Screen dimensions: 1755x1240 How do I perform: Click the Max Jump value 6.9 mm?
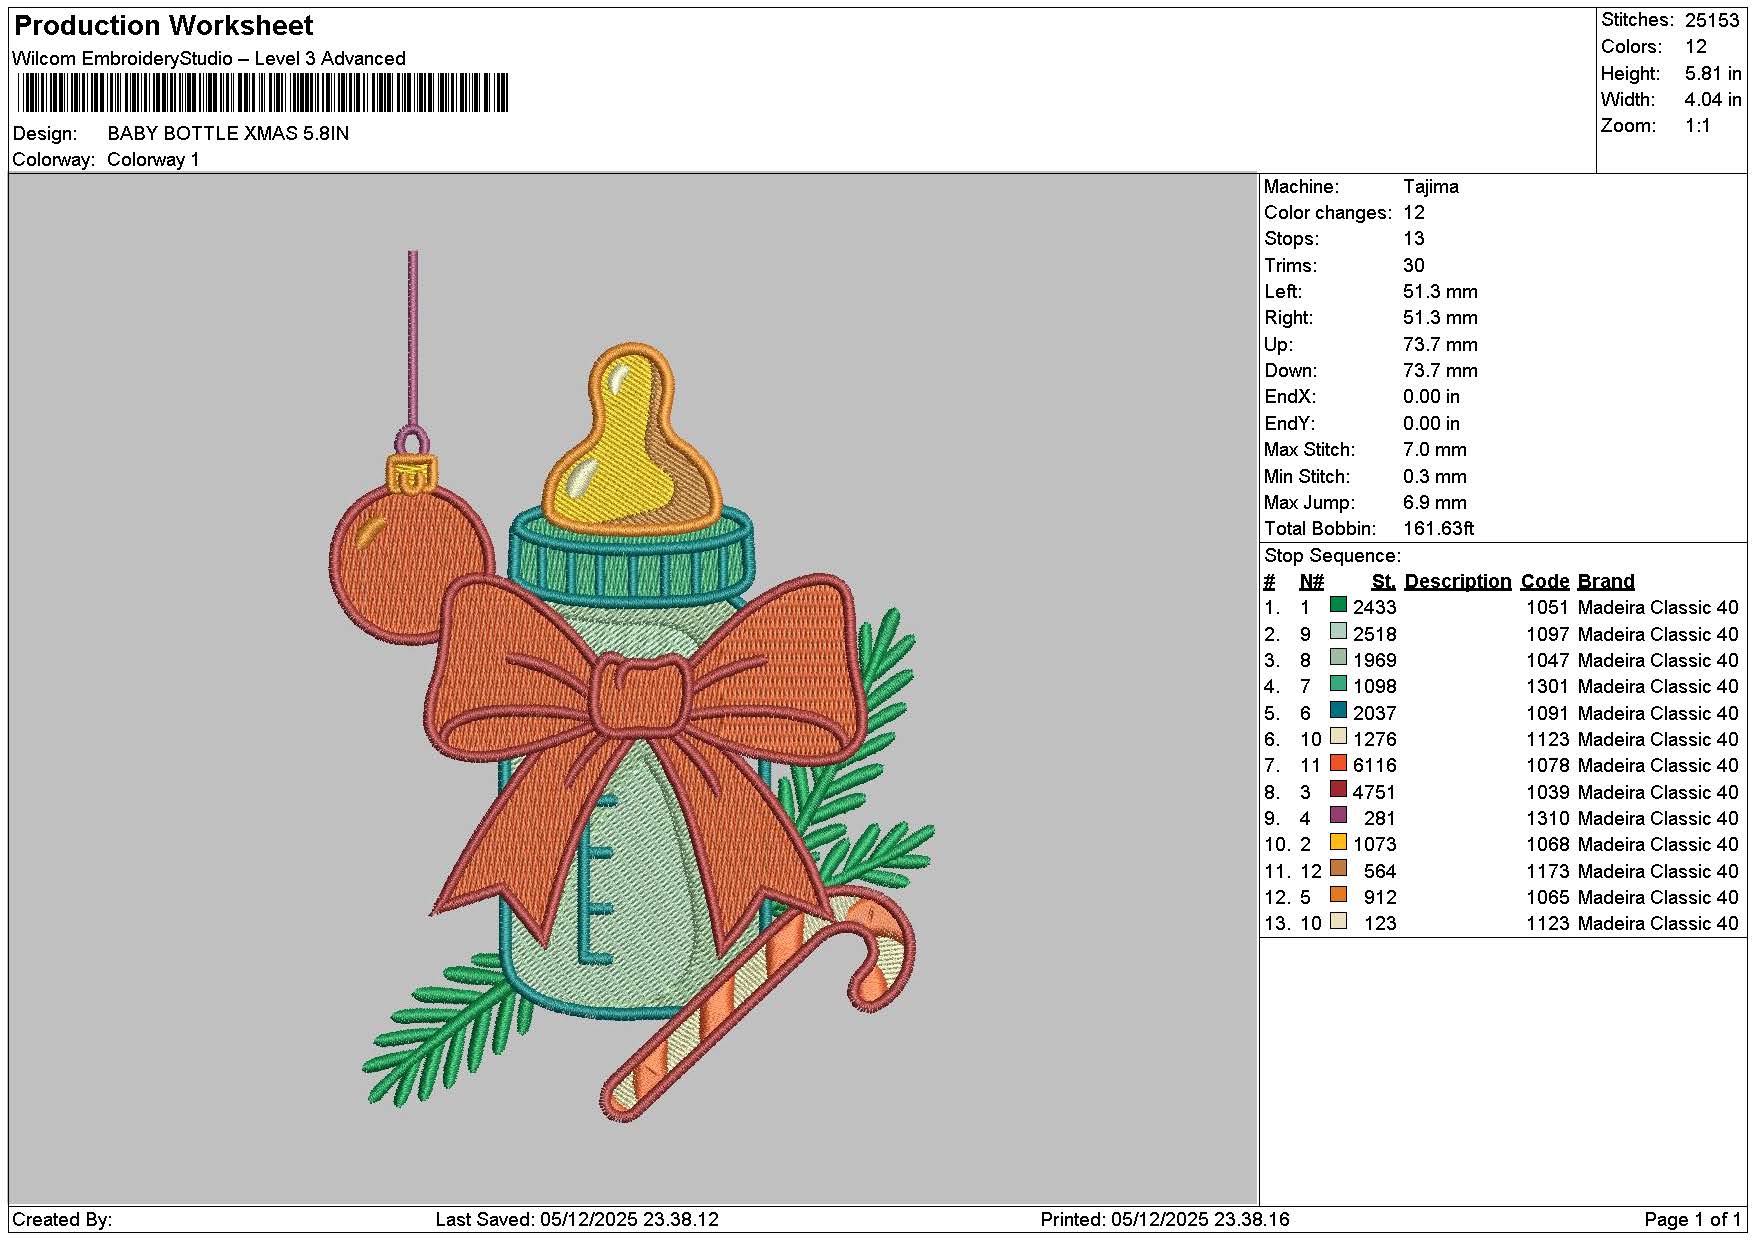pos(1435,502)
